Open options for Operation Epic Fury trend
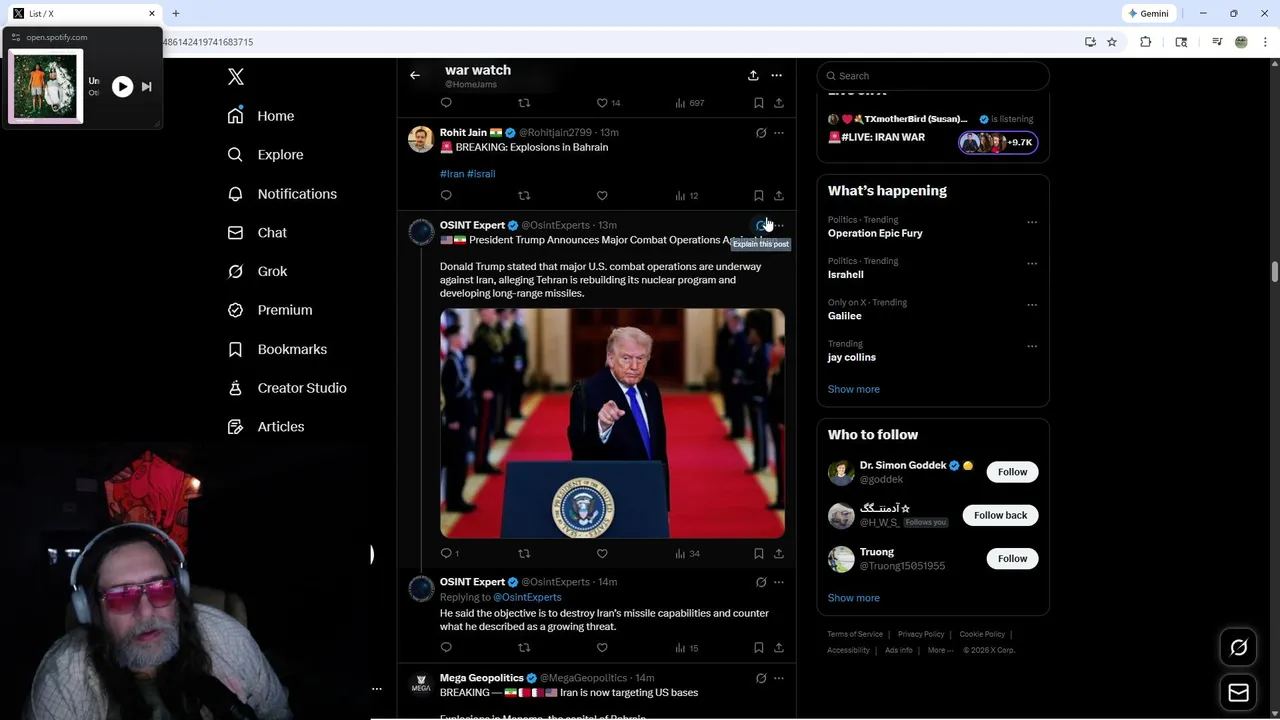The image size is (1280, 720). point(1032,222)
